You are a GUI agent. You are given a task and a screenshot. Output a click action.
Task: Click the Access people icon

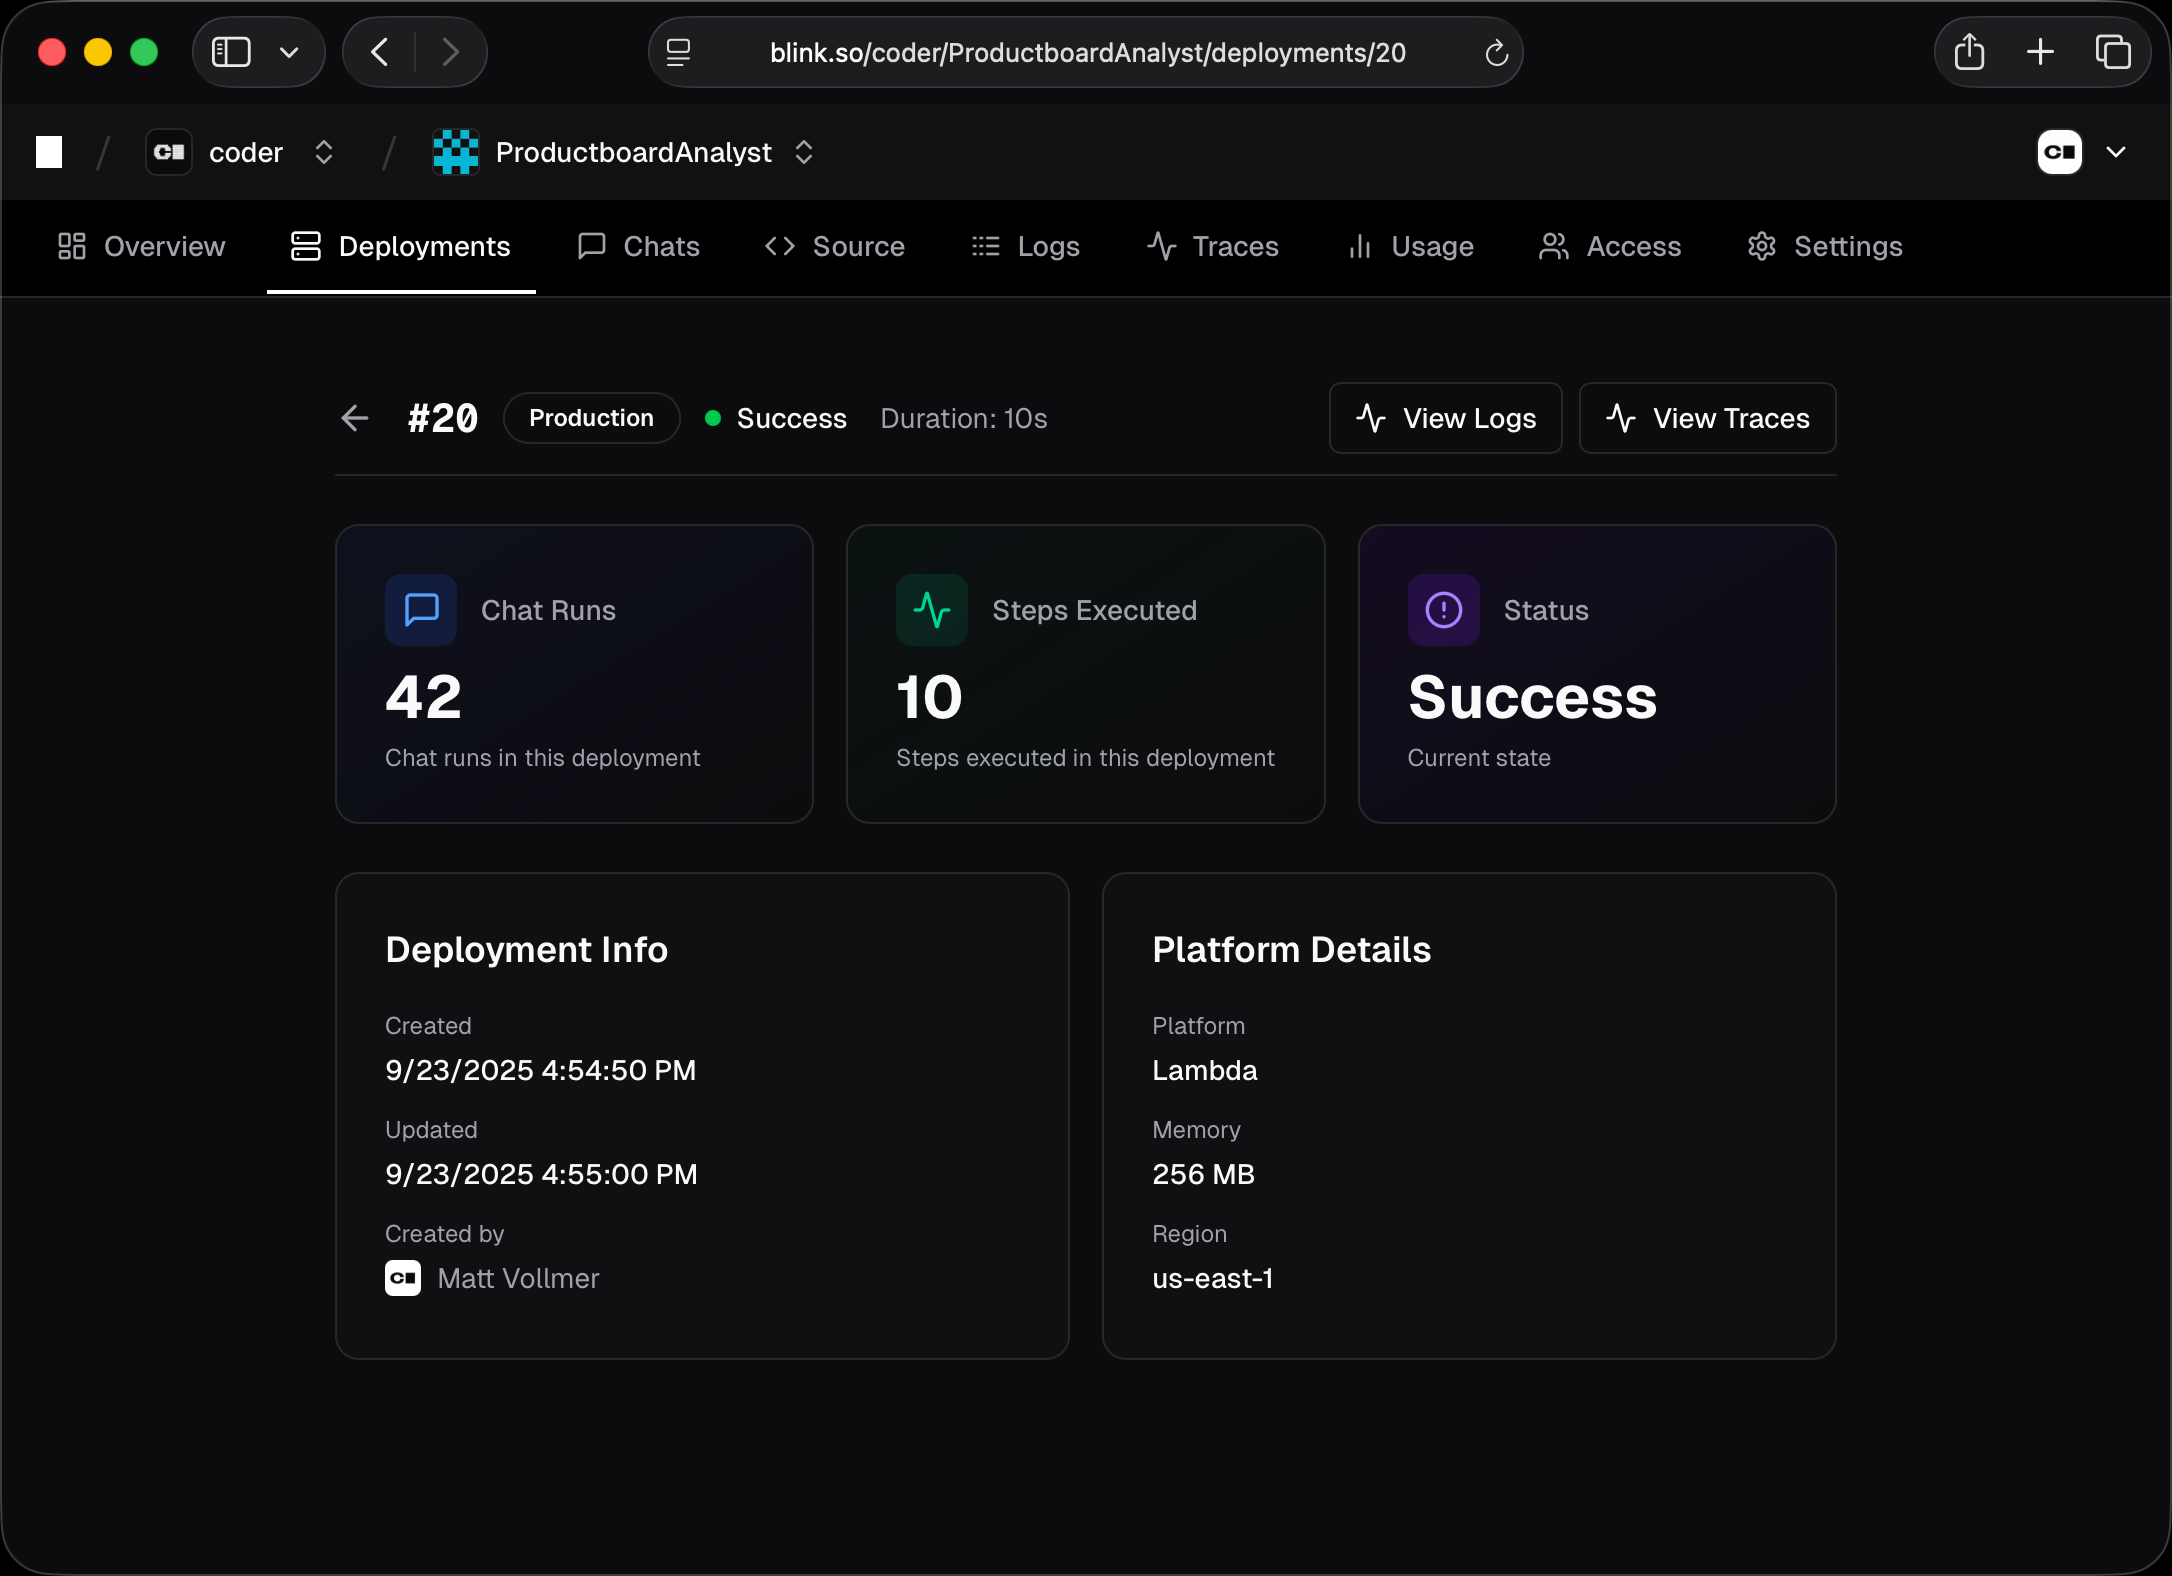[1552, 246]
